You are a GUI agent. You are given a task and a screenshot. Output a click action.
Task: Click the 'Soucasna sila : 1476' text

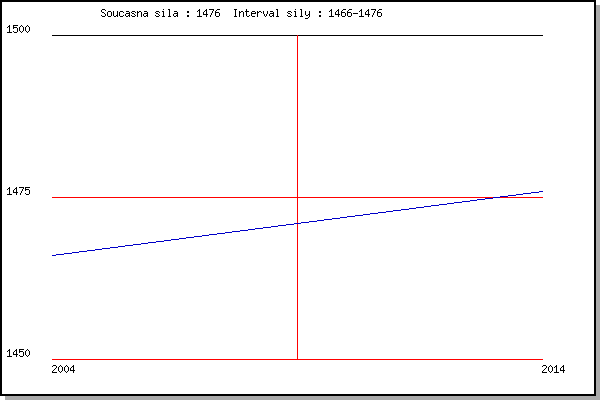pyautogui.click(x=160, y=13)
